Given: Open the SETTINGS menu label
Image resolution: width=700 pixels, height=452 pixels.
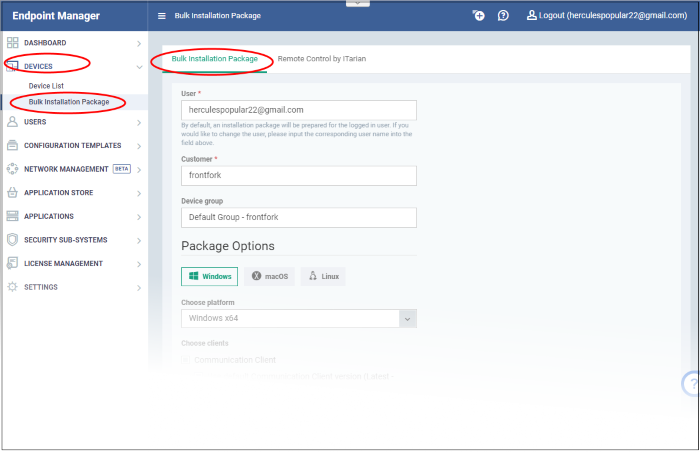Looking at the screenshot, I should tap(41, 287).
